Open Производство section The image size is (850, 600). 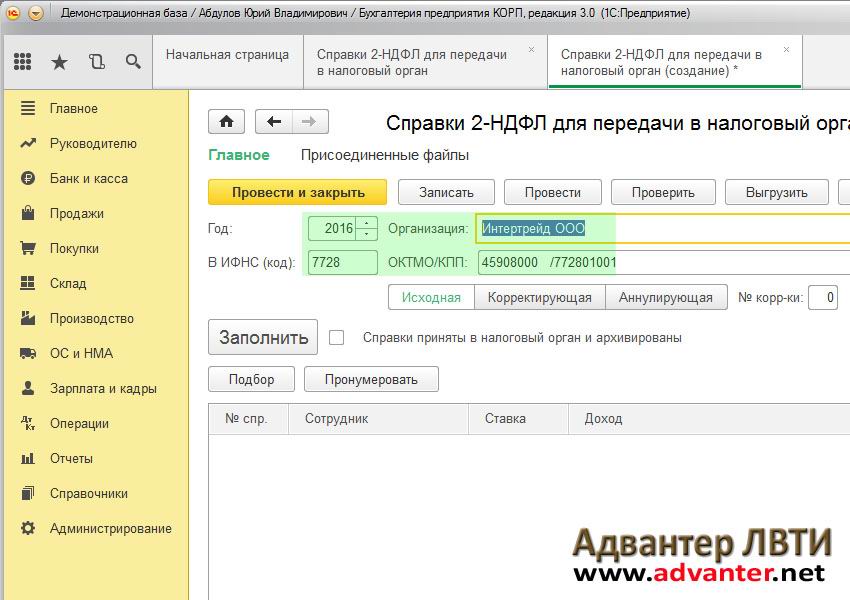click(92, 319)
